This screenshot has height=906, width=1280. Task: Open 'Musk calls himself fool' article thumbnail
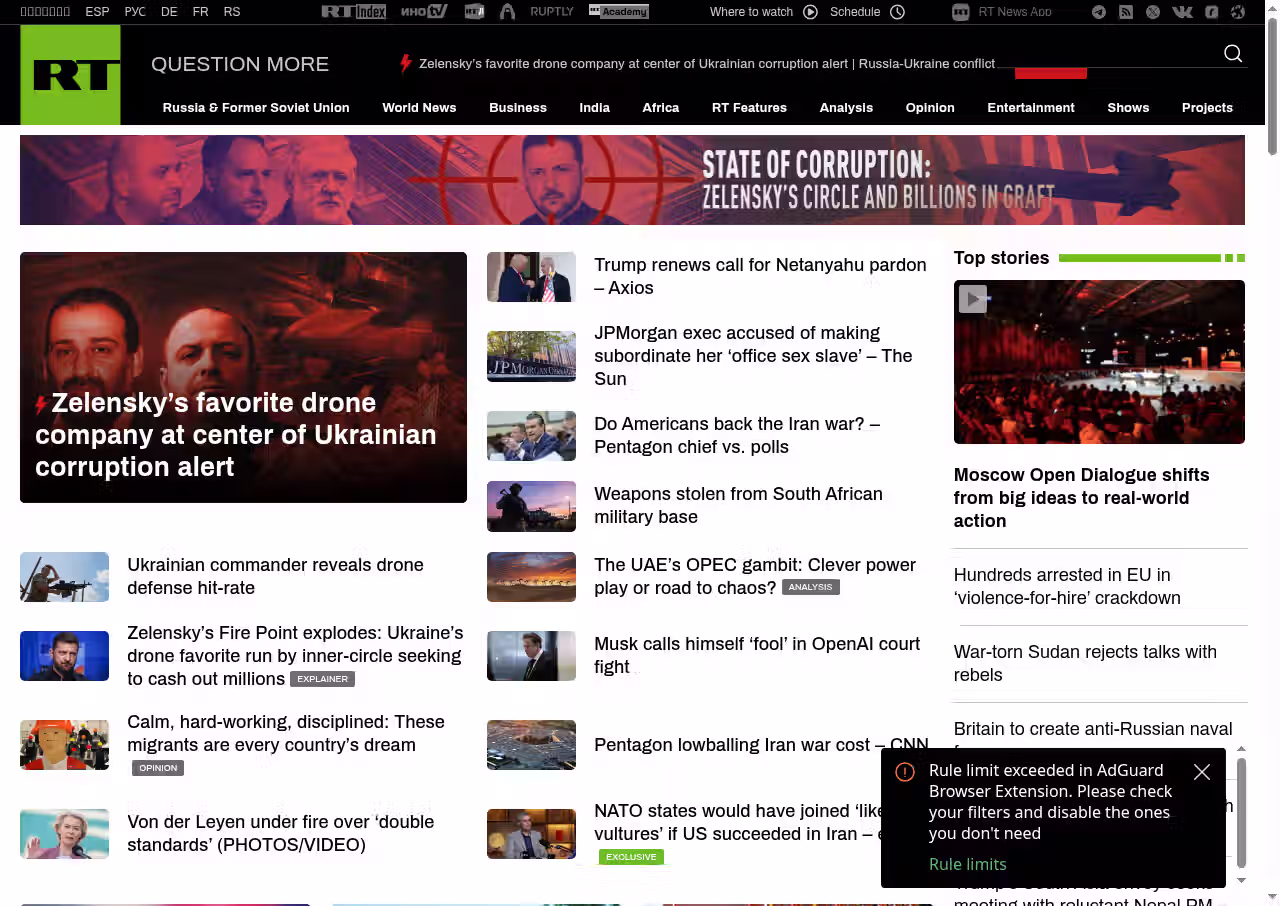pos(531,656)
